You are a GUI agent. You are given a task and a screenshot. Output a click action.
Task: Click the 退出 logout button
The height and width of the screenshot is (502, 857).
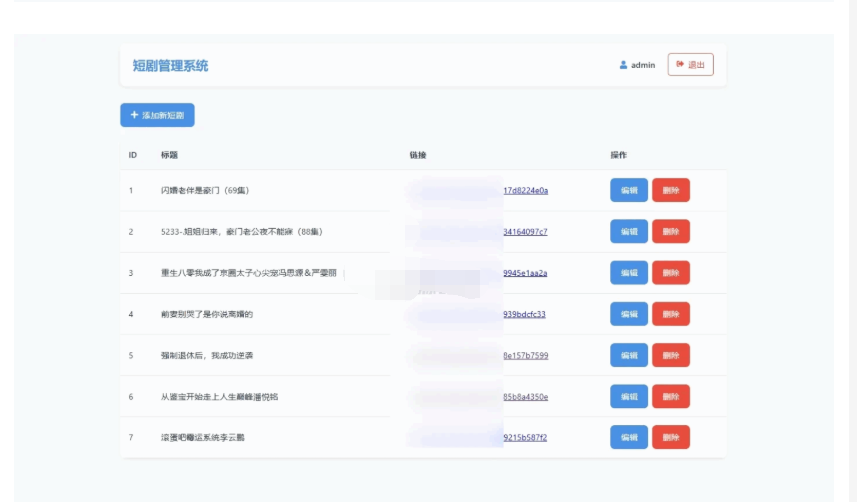pyautogui.click(x=690, y=65)
